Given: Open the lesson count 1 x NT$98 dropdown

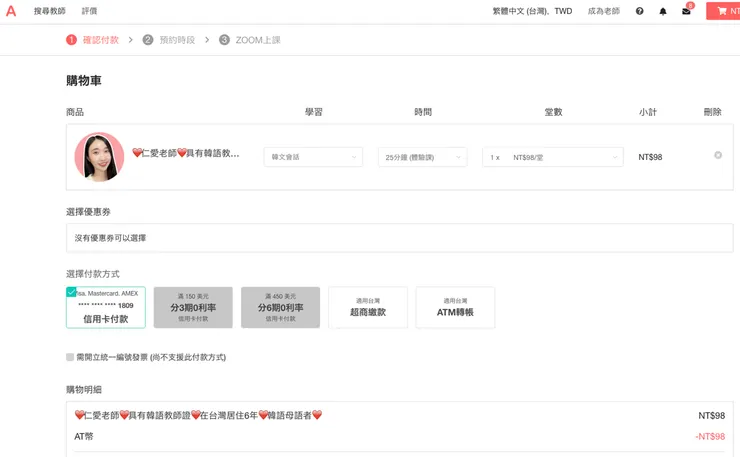Looking at the screenshot, I should (553, 157).
